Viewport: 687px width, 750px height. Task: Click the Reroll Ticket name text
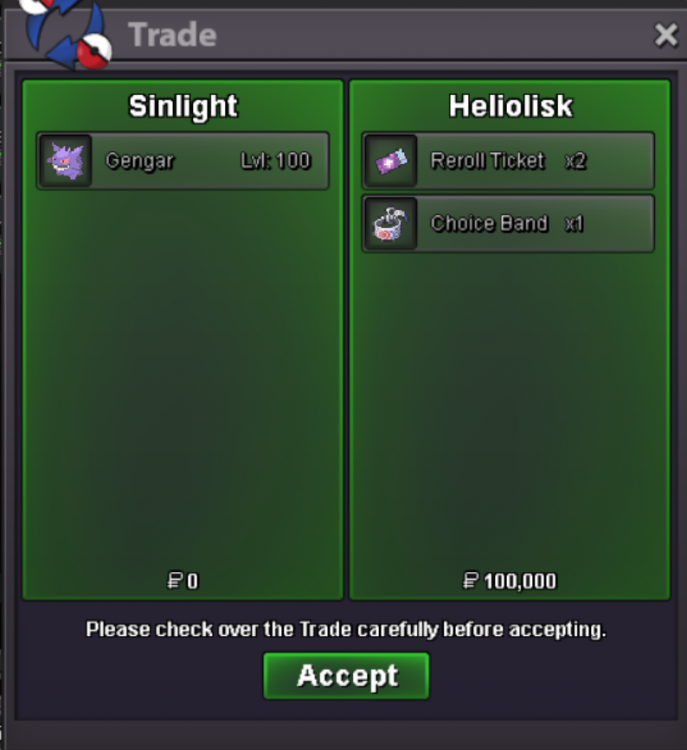click(x=487, y=161)
